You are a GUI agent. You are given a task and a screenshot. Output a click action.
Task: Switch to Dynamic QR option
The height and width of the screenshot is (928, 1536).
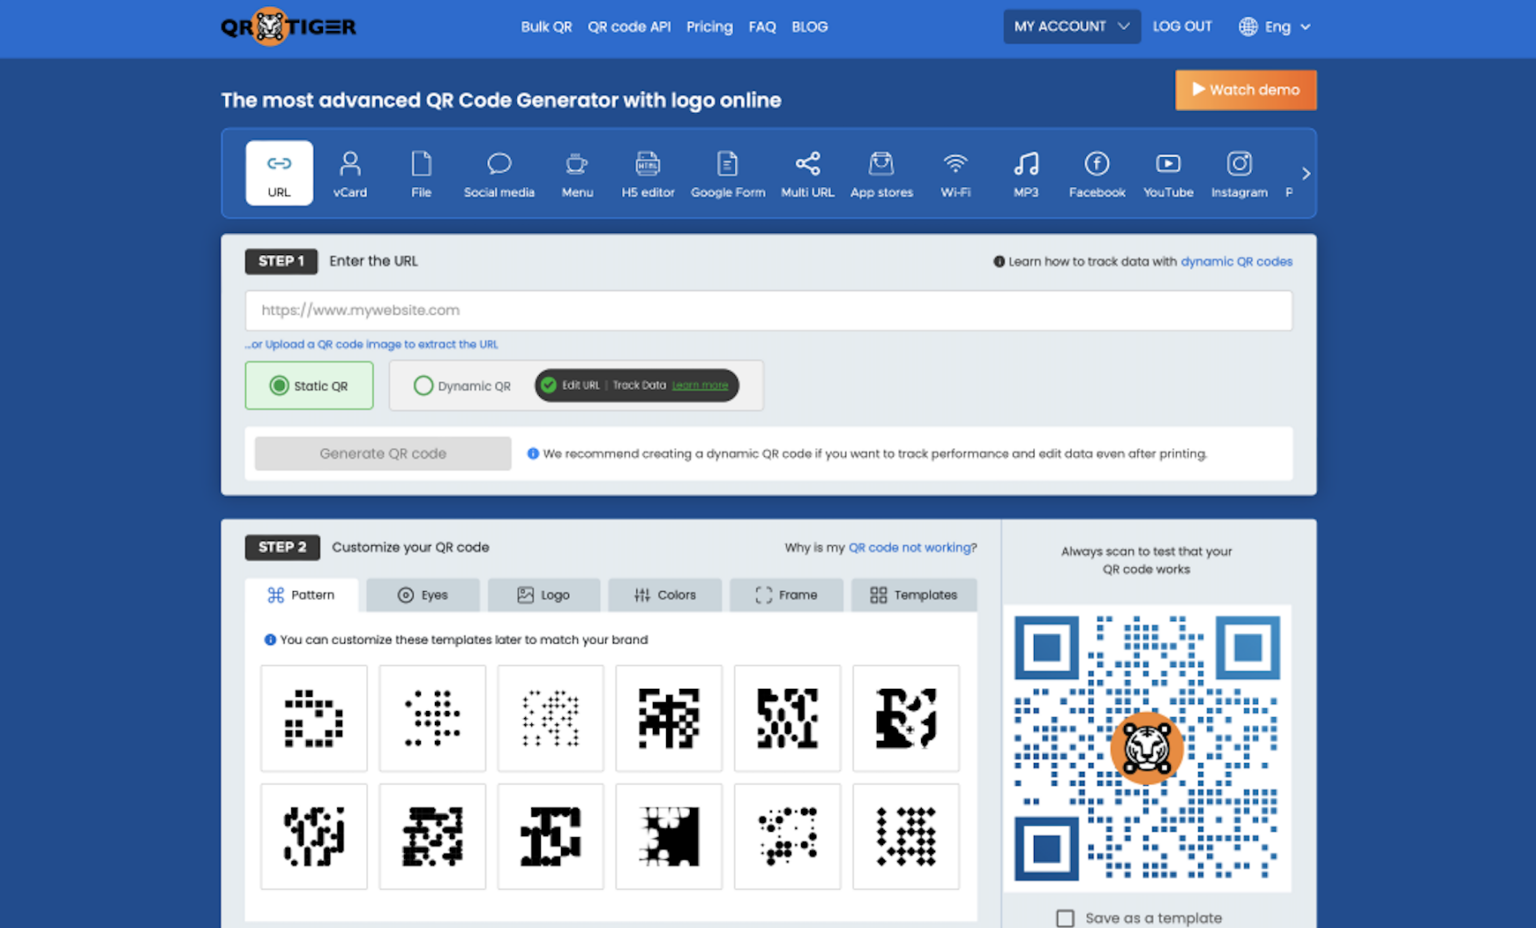click(x=424, y=385)
